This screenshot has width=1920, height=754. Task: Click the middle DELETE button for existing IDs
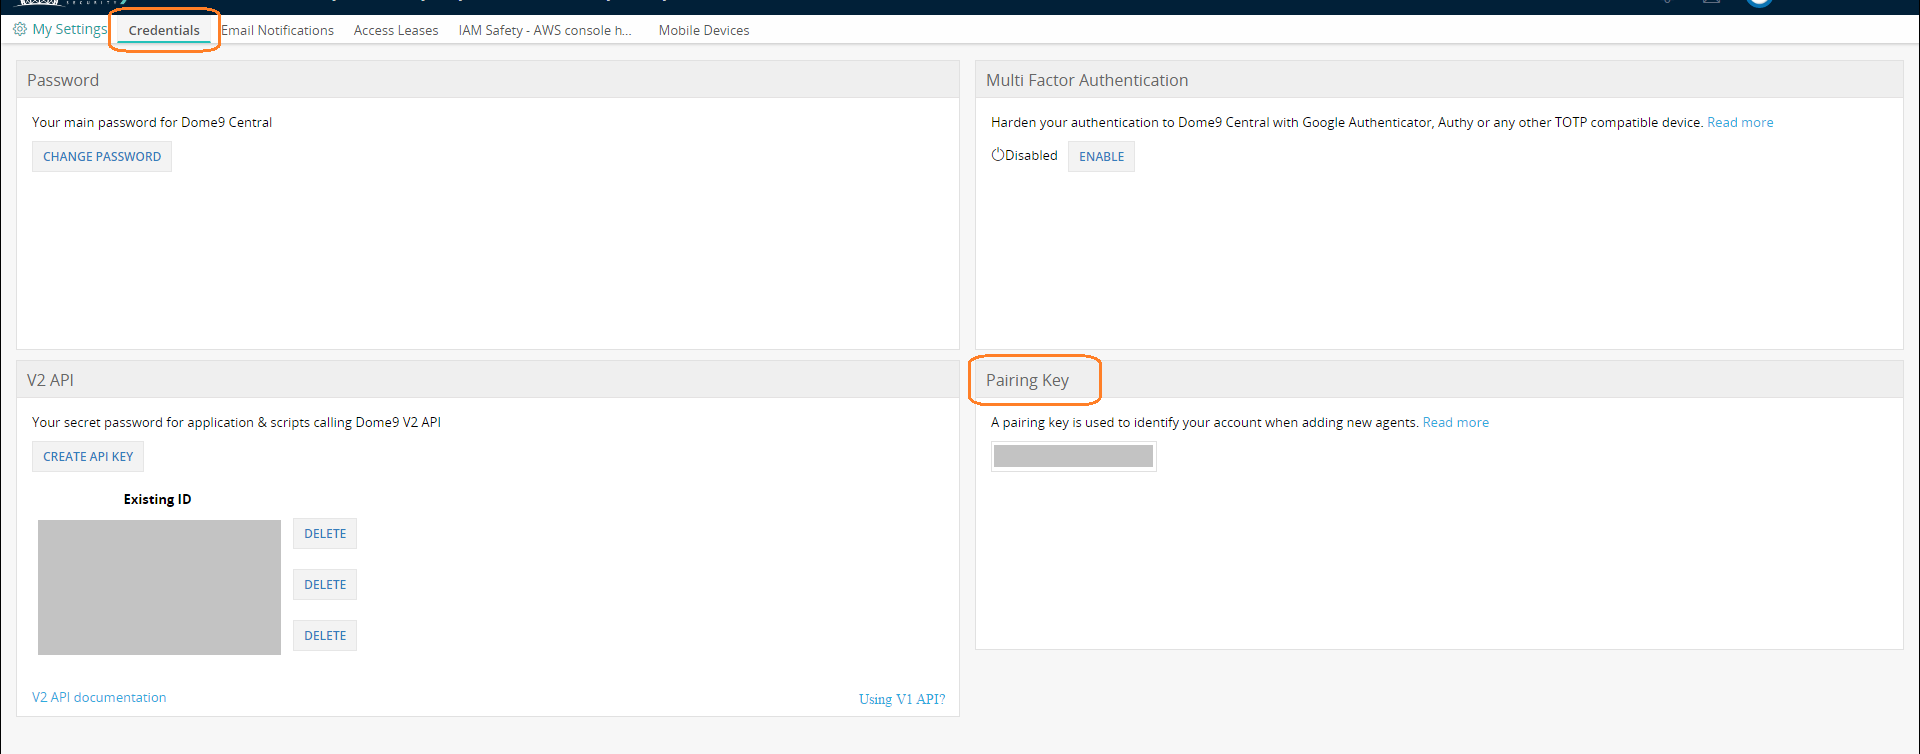pos(325,584)
